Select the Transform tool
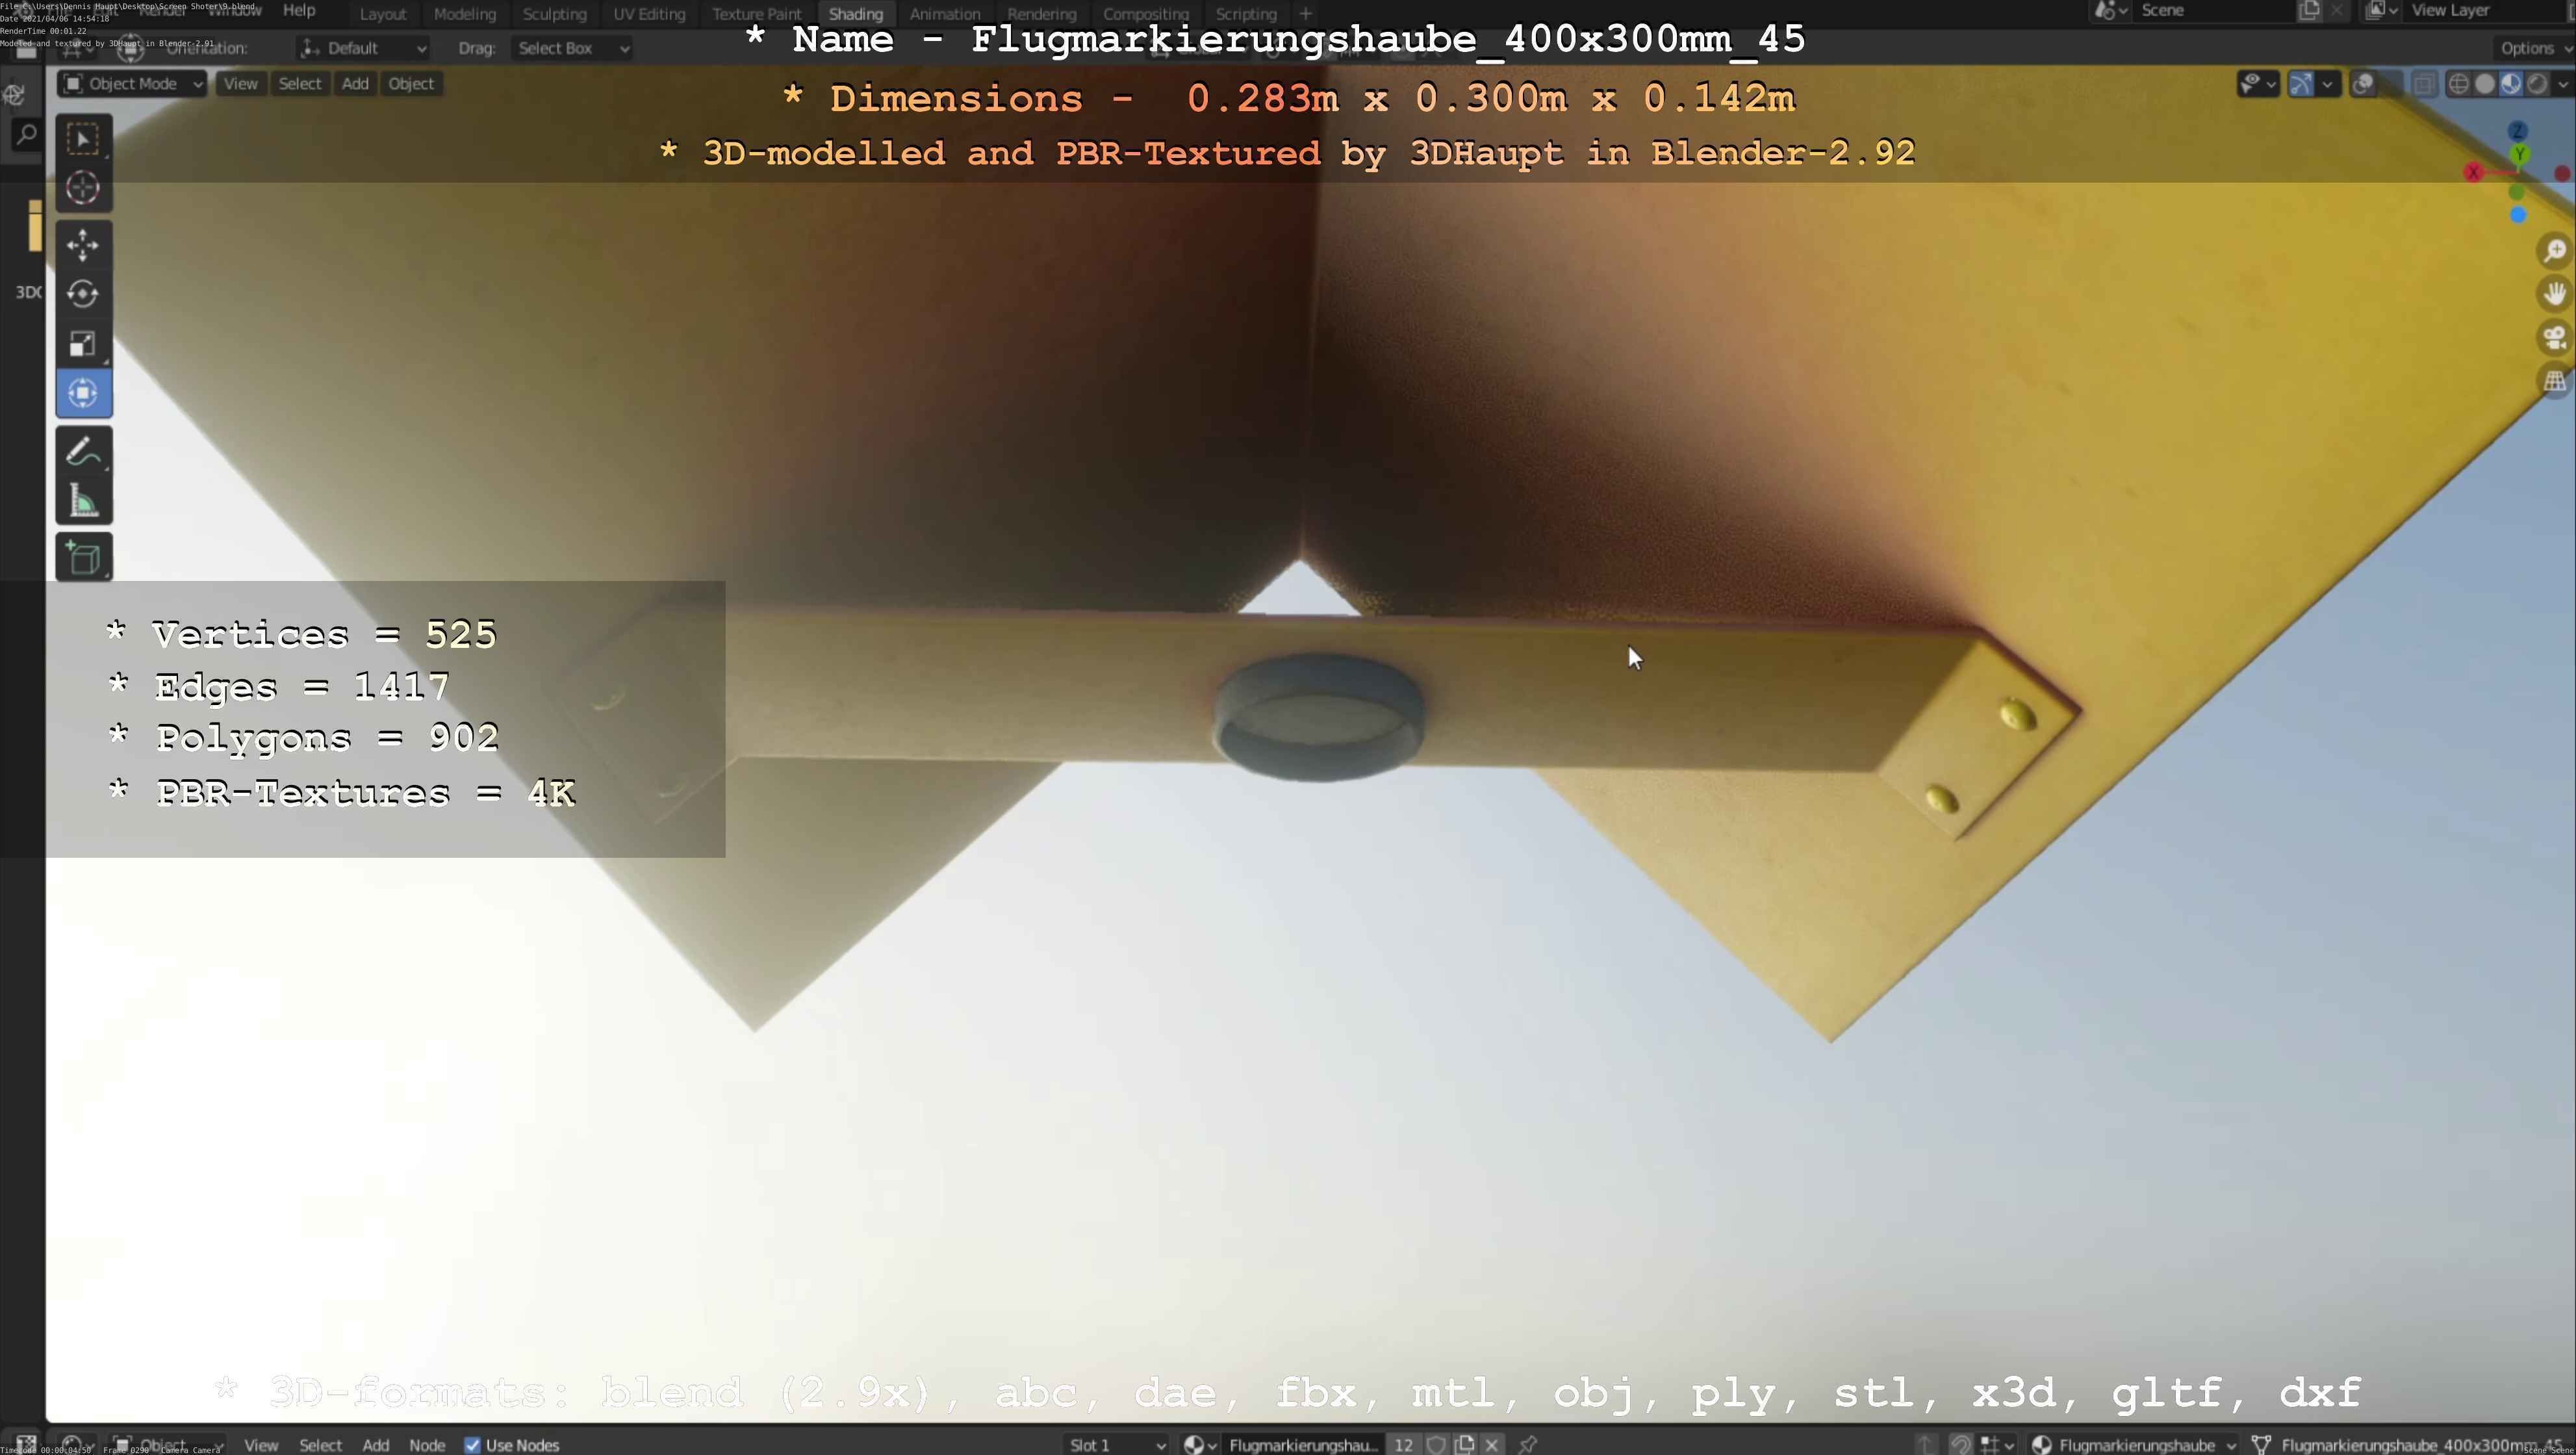 [x=83, y=393]
